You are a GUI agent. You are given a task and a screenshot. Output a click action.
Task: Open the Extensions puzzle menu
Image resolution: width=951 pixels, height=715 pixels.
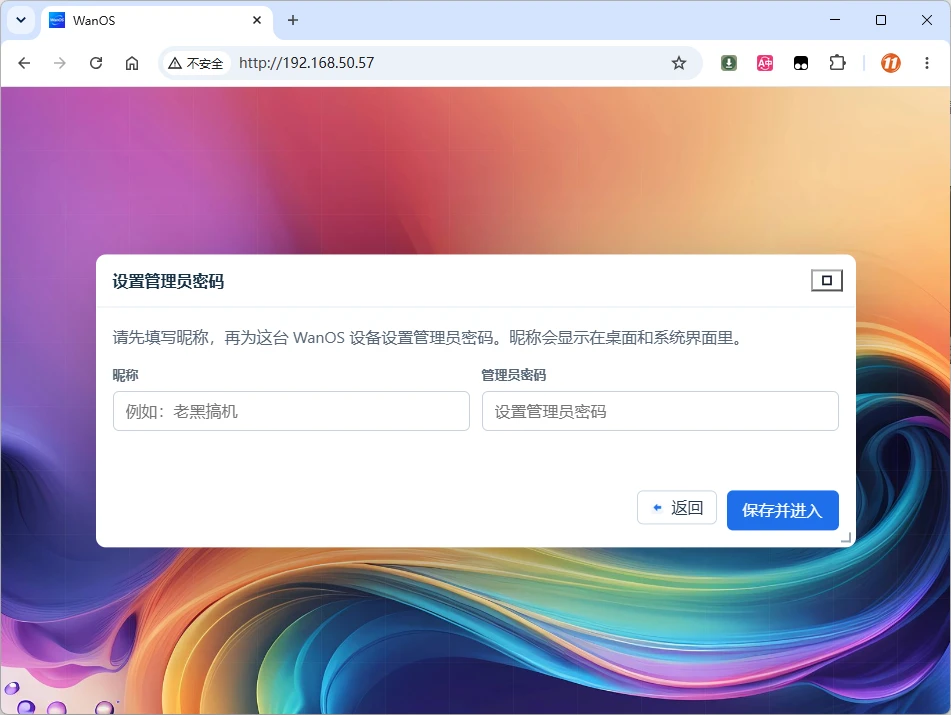[x=837, y=63]
